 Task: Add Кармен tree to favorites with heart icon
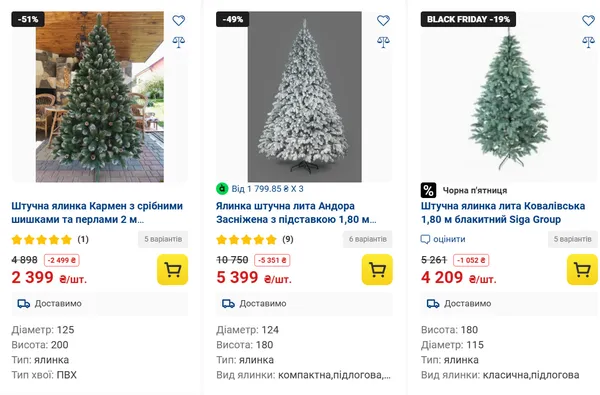[178, 20]
